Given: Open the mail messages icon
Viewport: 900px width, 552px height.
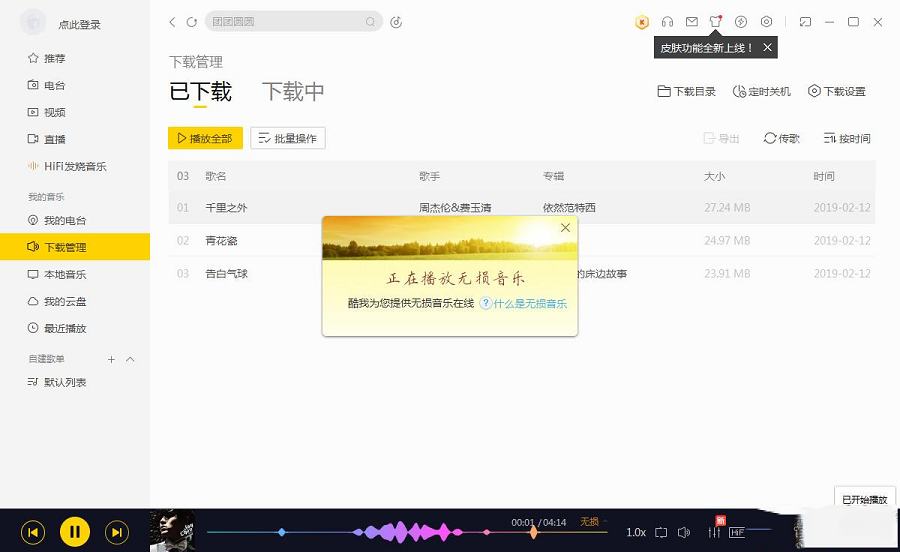Looking at the screenshot, I should [x=692, y=22].
